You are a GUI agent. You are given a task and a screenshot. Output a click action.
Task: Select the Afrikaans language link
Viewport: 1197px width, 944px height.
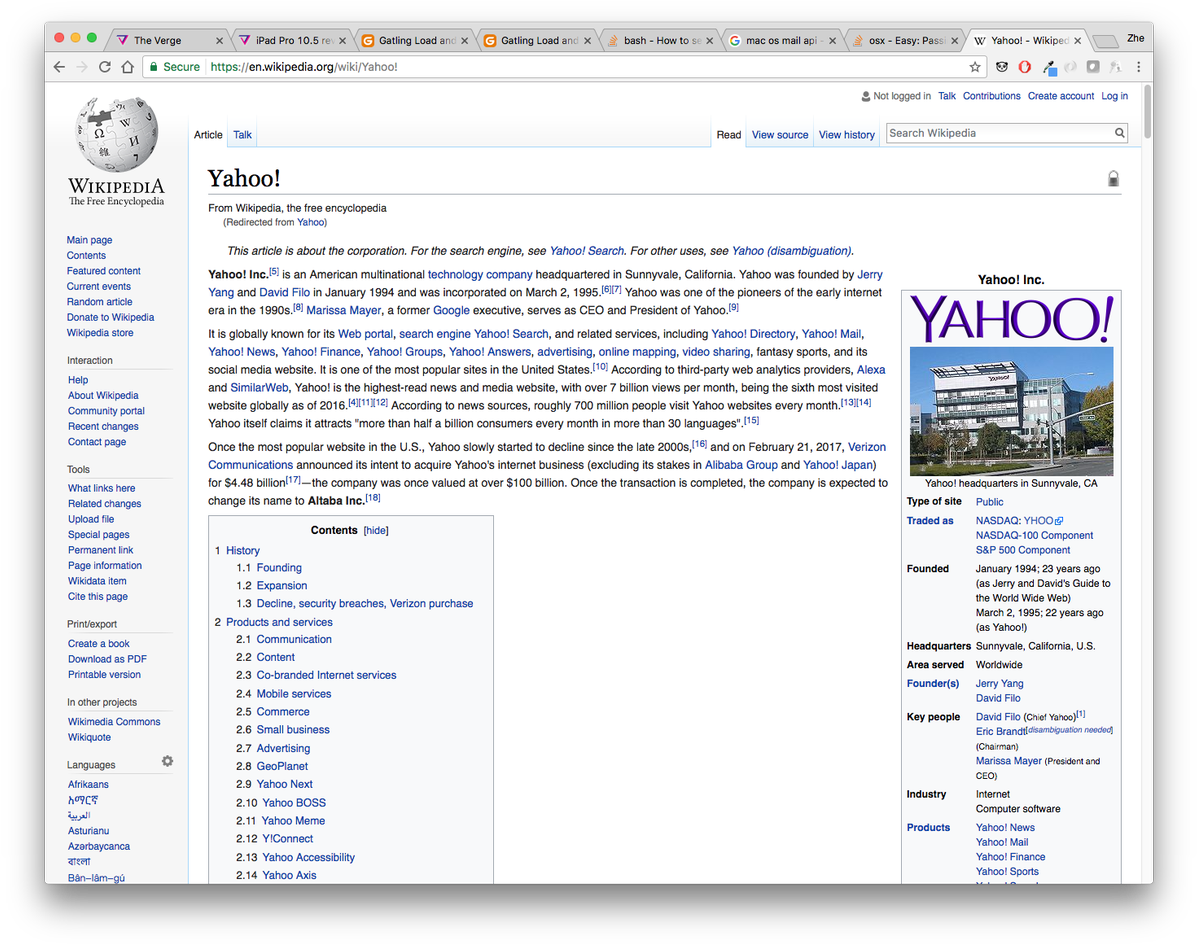(x=88, y=785)
